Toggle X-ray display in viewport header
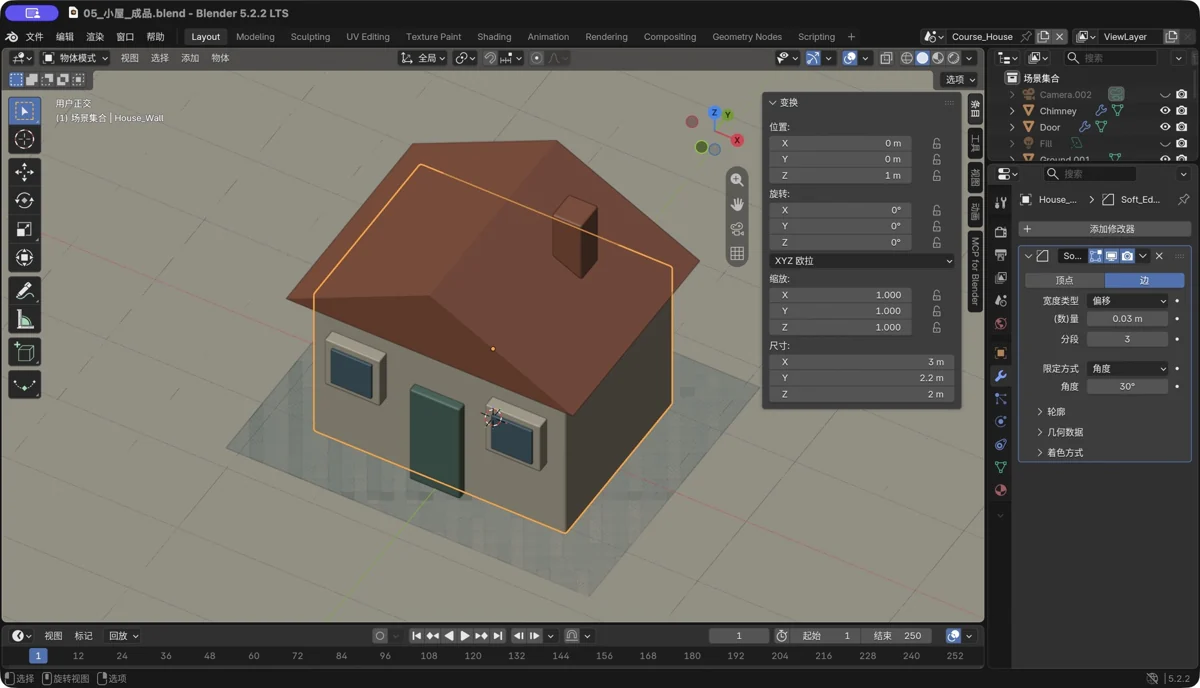This screenshot has width=1200, height=688. coord(886,58)
